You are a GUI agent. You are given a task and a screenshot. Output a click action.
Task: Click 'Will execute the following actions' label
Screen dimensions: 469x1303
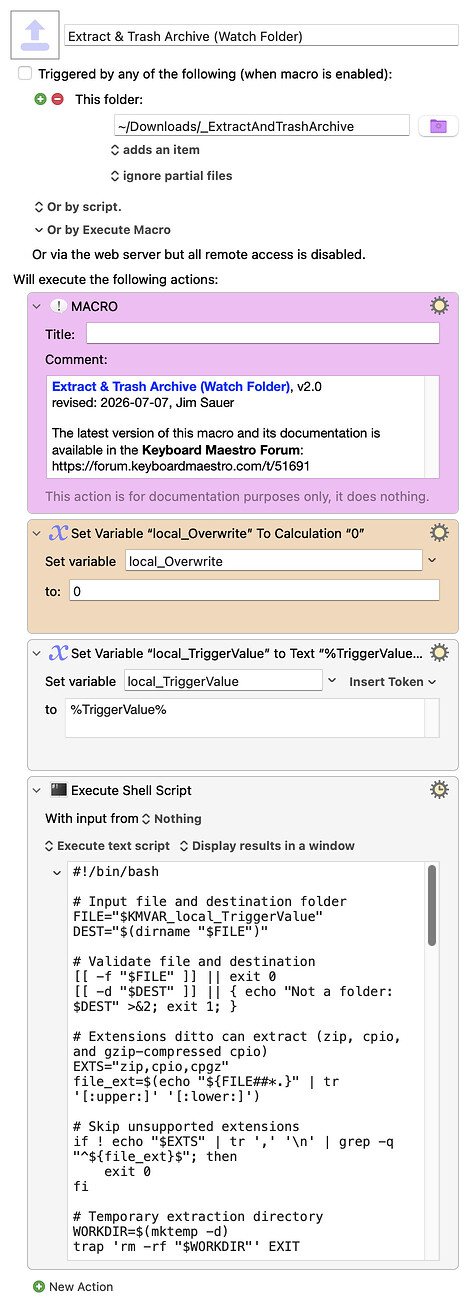click(115, 278)
